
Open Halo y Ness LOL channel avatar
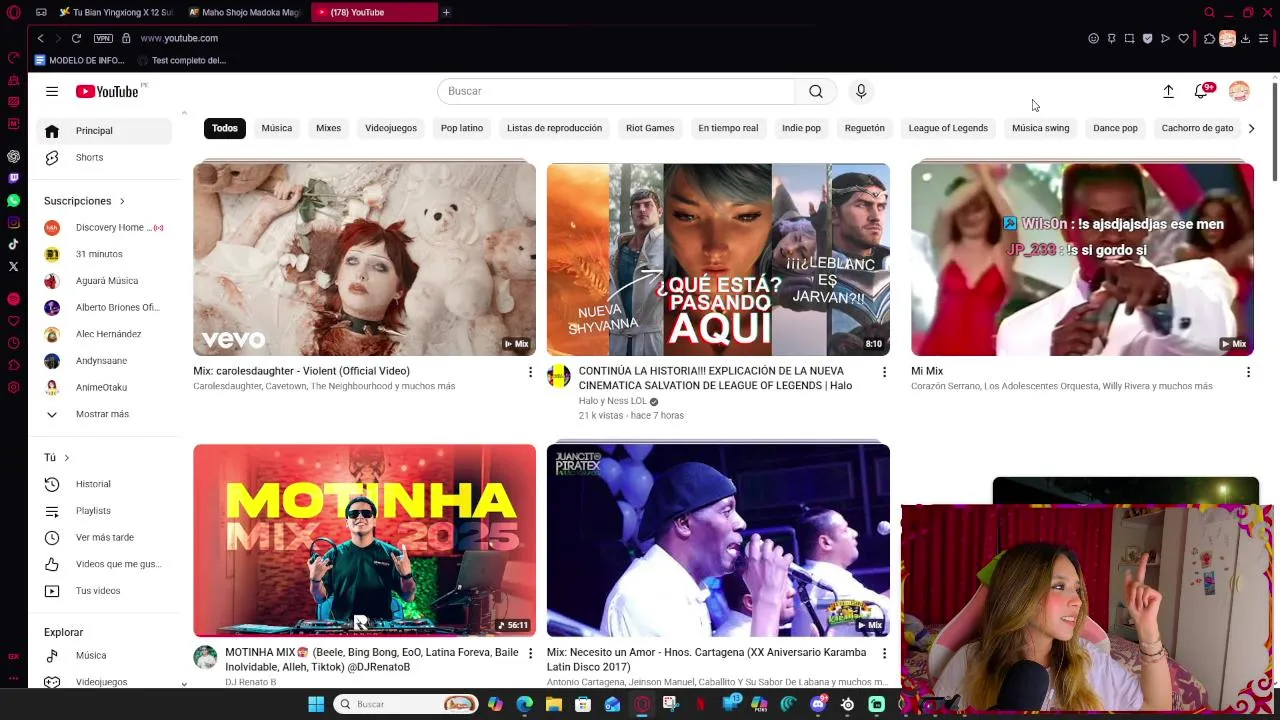point(559,377)
